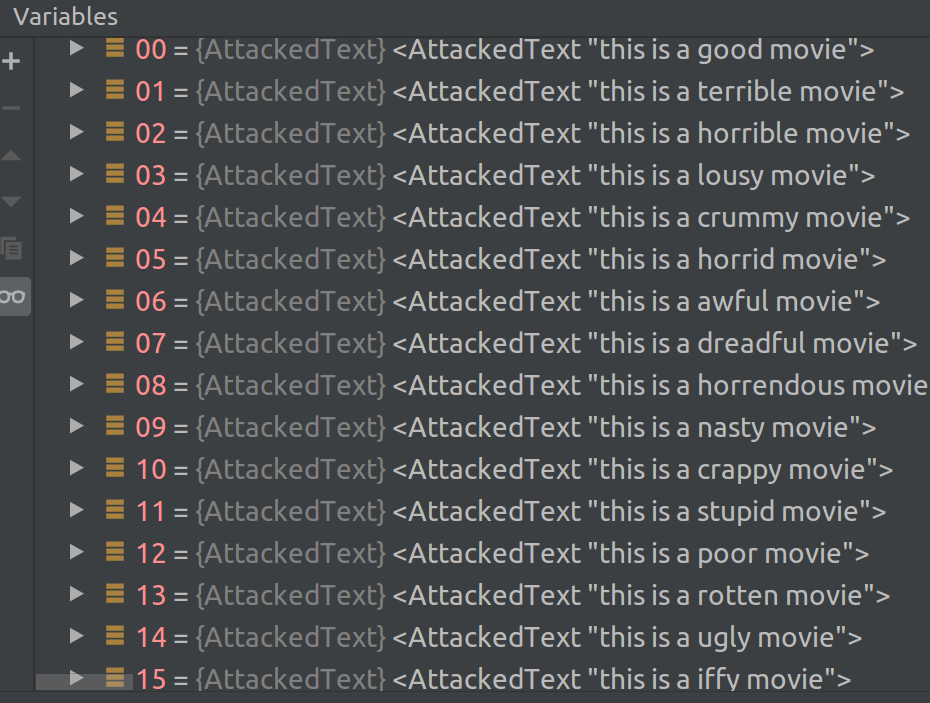The height and width of the screenshot is (703, 930).
Task: Click the horizontal scrollbar at the bottom
Action: (85, 678)
